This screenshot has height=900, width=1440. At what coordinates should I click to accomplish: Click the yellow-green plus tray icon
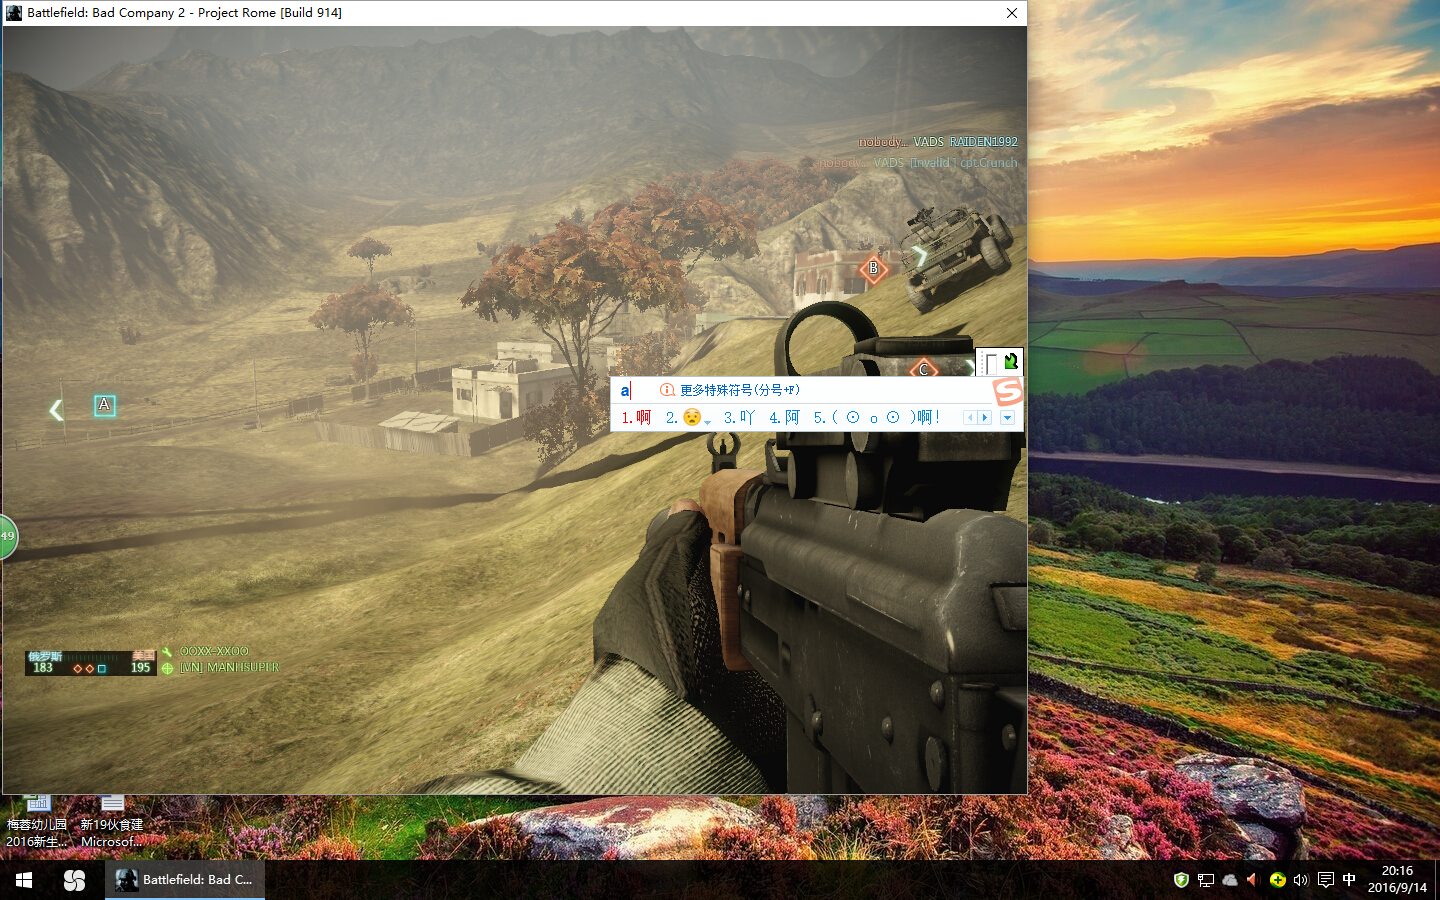[x=1277, y=880]
